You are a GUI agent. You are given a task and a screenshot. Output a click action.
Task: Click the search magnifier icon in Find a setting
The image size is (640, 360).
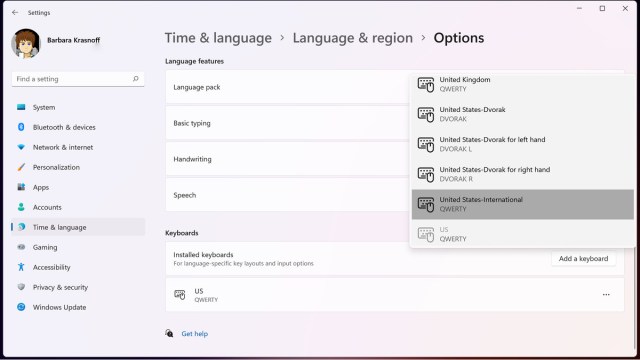point(136,79)
